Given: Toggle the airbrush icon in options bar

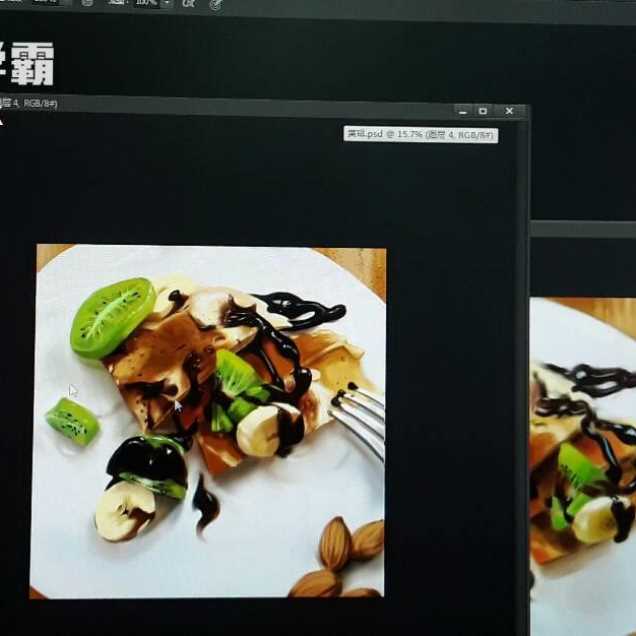Looking at the screenshot, I should coord(188,4).
